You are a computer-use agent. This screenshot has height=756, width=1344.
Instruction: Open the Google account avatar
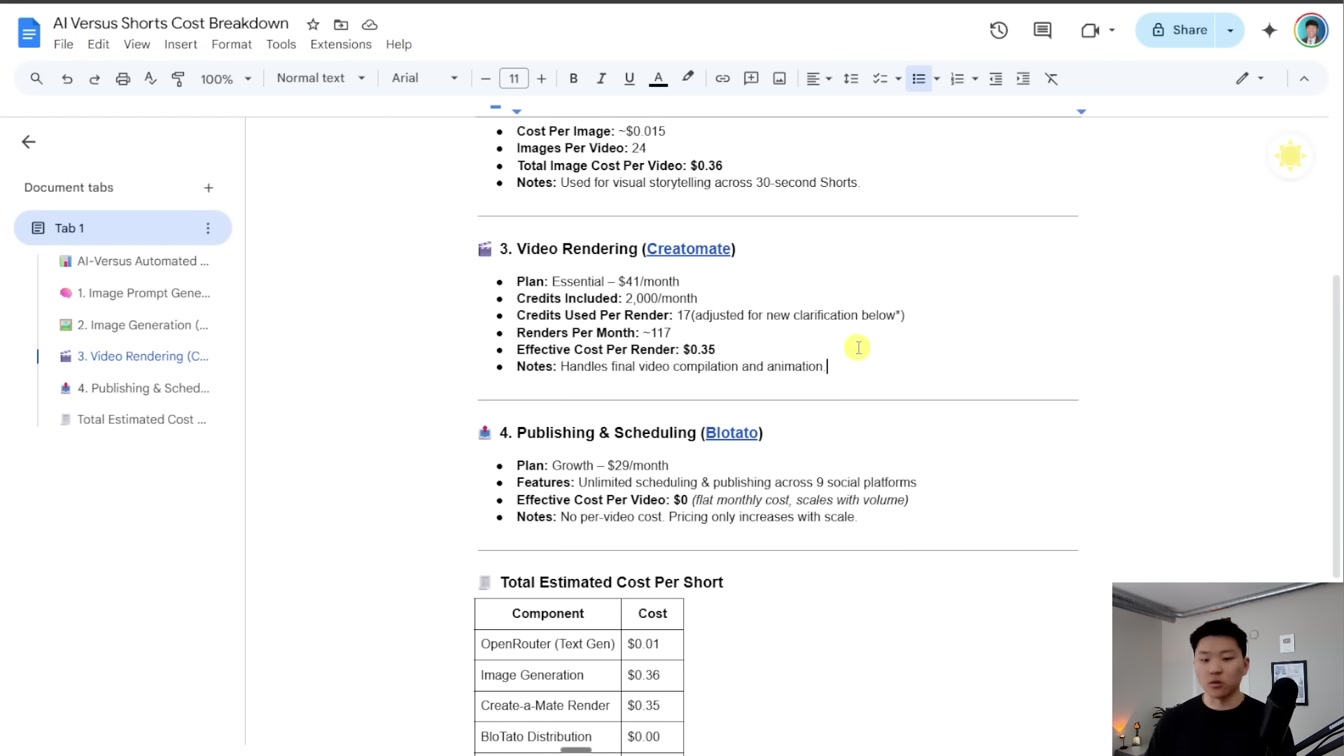(1311, 30)
